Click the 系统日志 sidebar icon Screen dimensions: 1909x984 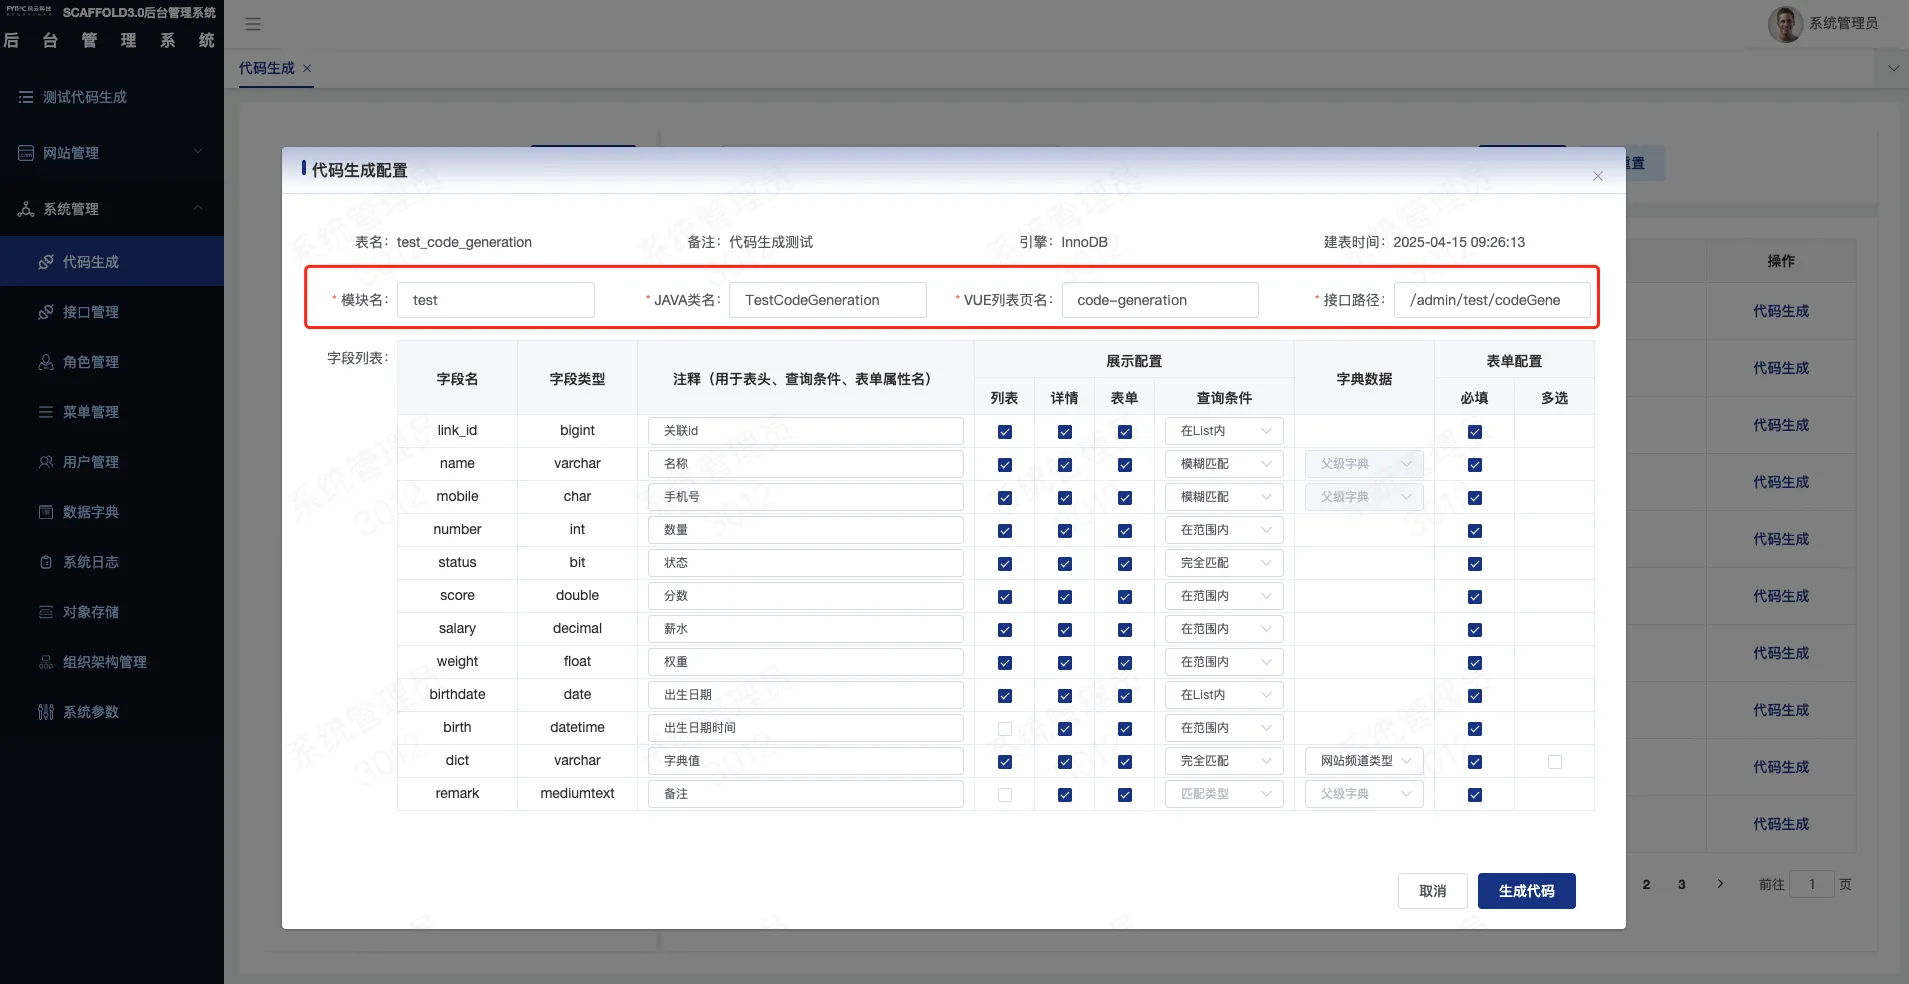pyautogui.click(x=46, y=562)
